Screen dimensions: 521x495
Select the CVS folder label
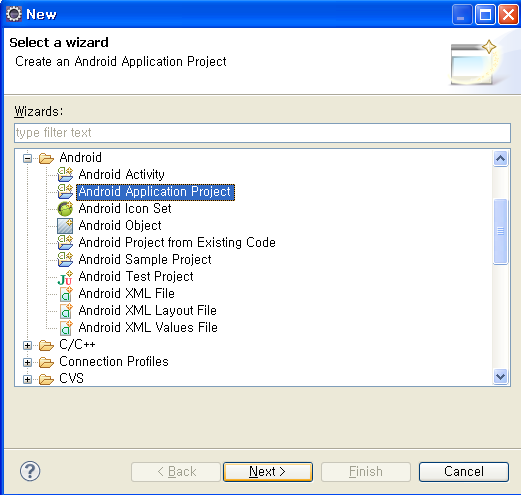pos(71,379)
